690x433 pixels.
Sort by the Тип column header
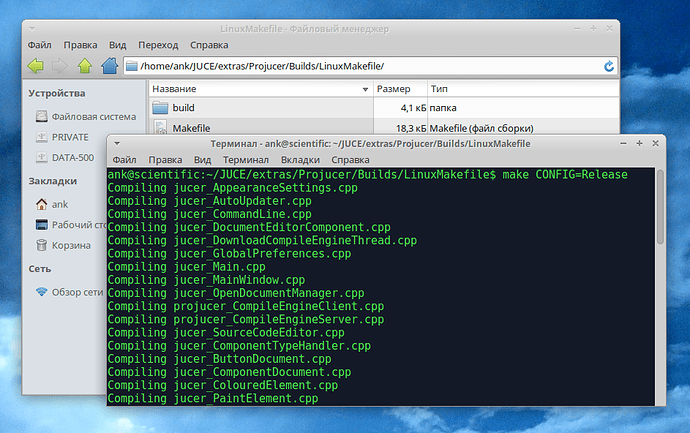[x=523, y=89]
